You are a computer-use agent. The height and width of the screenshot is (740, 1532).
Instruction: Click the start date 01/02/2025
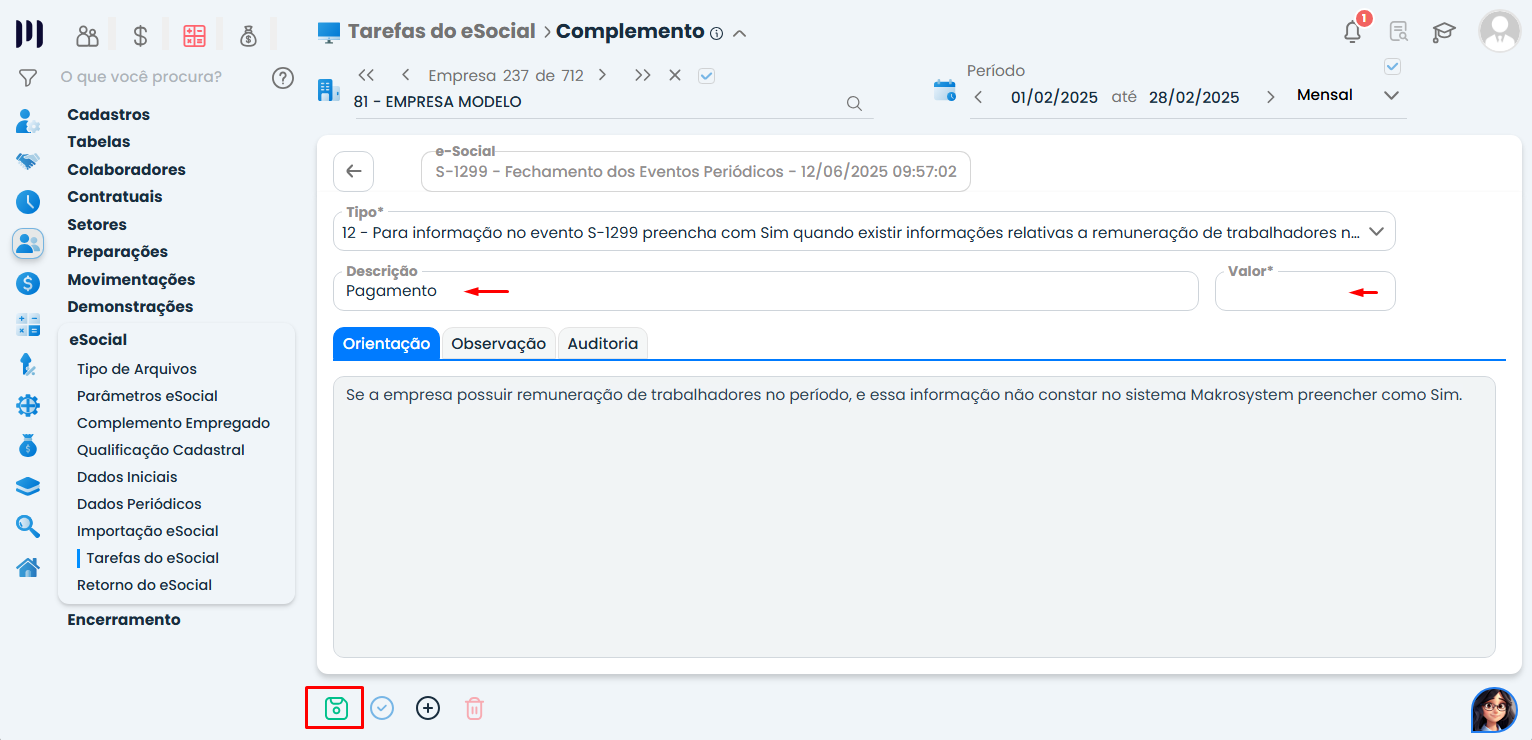point(1054,97)
